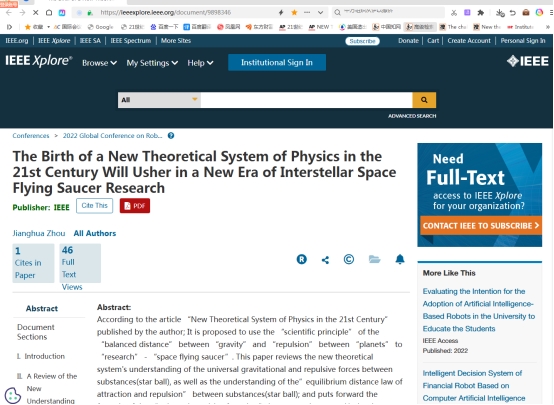This screenshot has height=405, width=554.
Task: Open Evaluating the Intention for the Adoption article
Action: click(479, 310)
